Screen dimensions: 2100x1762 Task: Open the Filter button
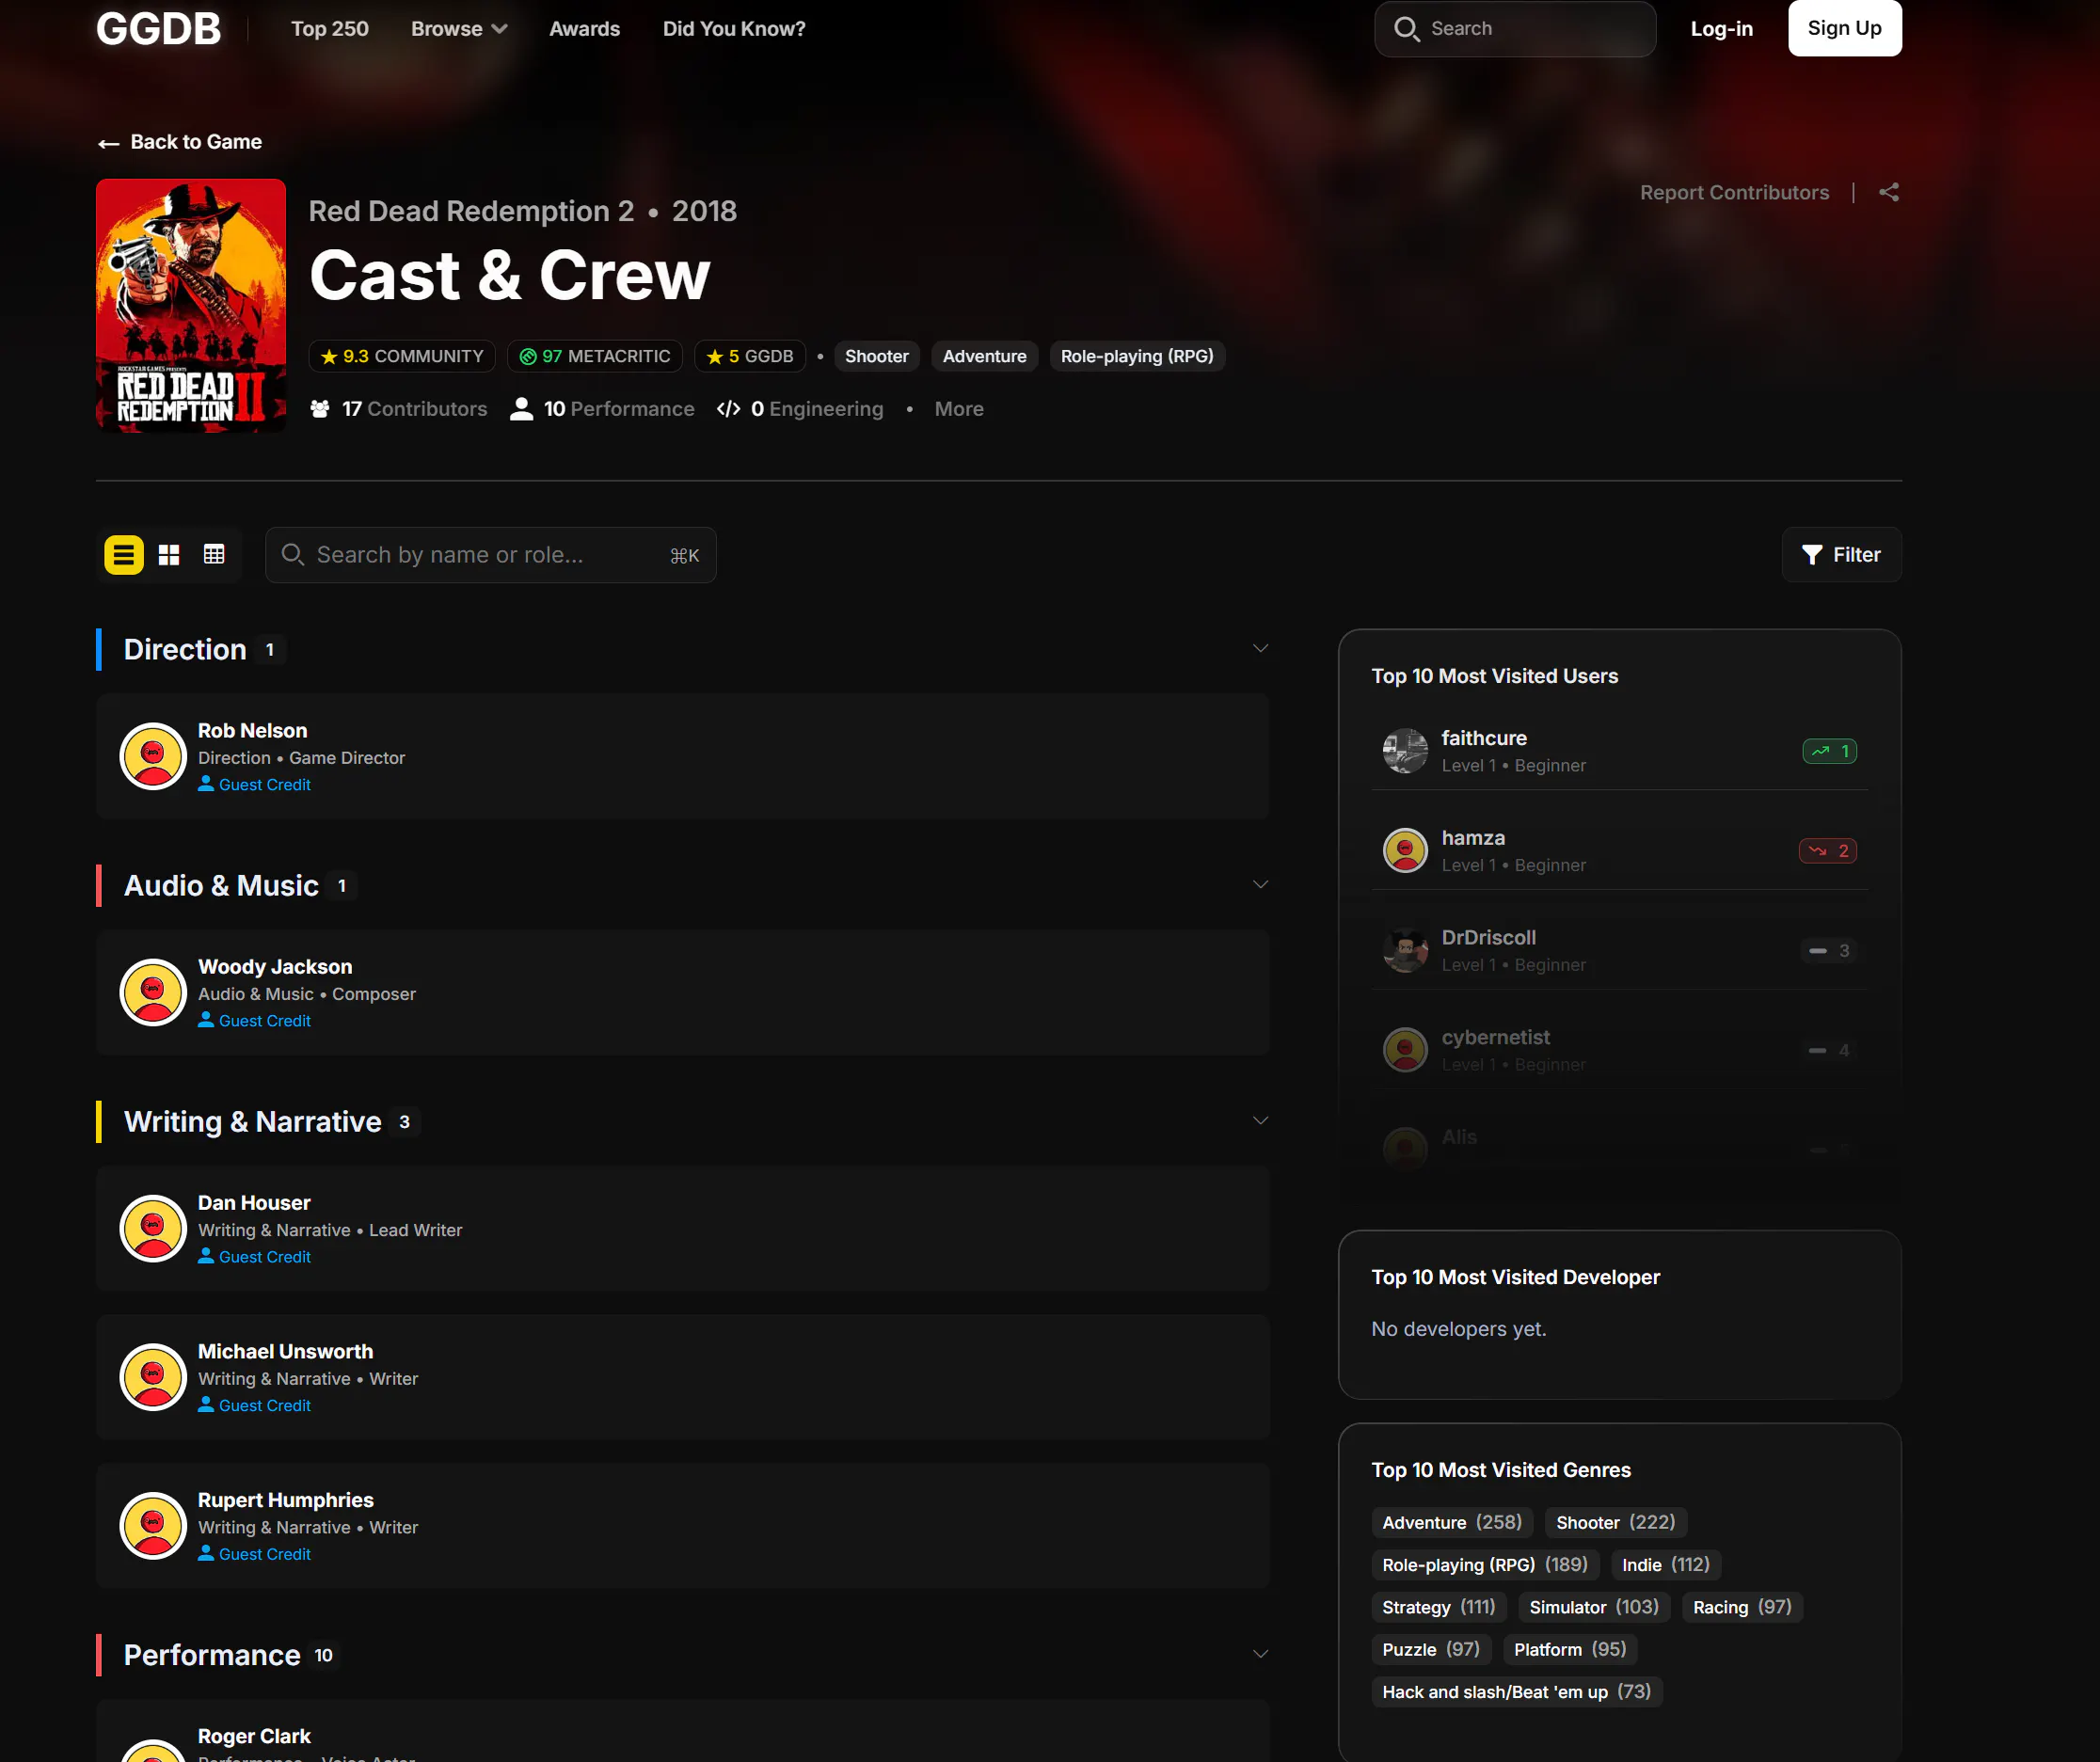(x=1841, y=555)
